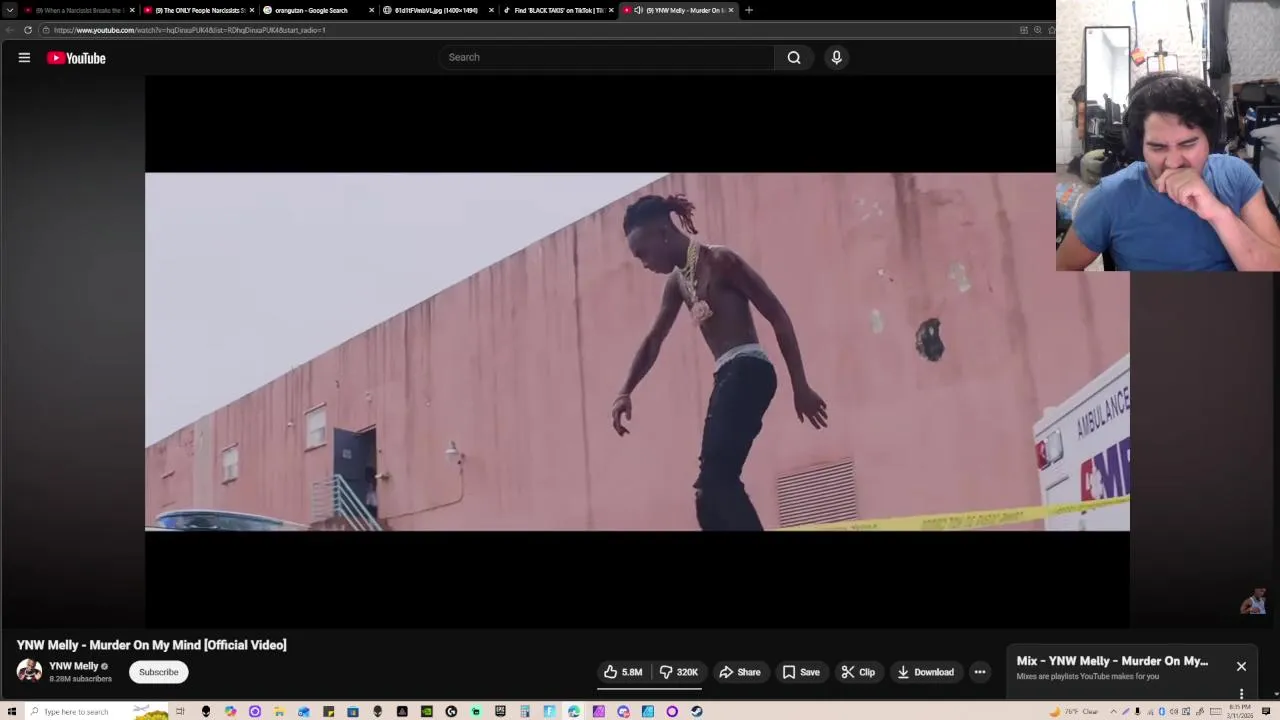Start voice search with microphone icon

[x=837, y=57]
